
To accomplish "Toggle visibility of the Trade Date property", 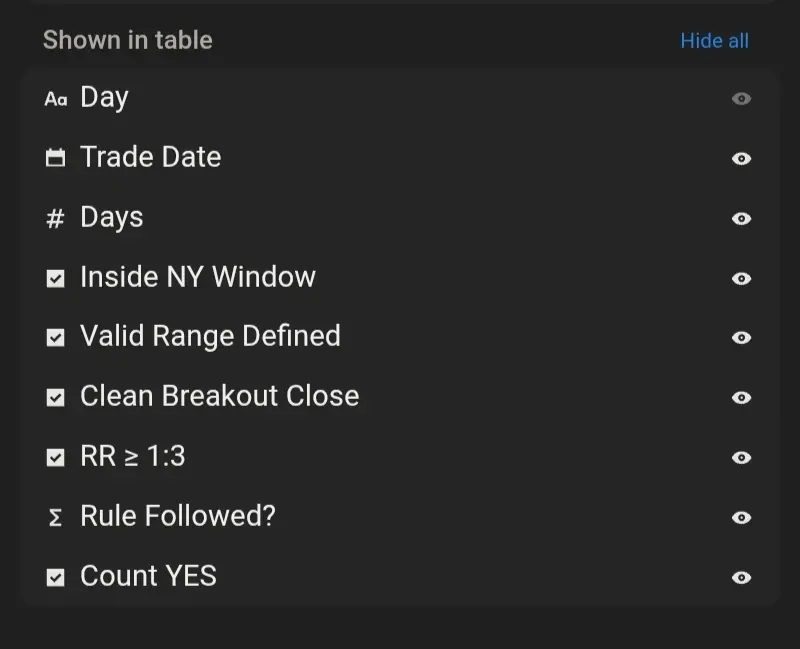I will coord(741,159).
